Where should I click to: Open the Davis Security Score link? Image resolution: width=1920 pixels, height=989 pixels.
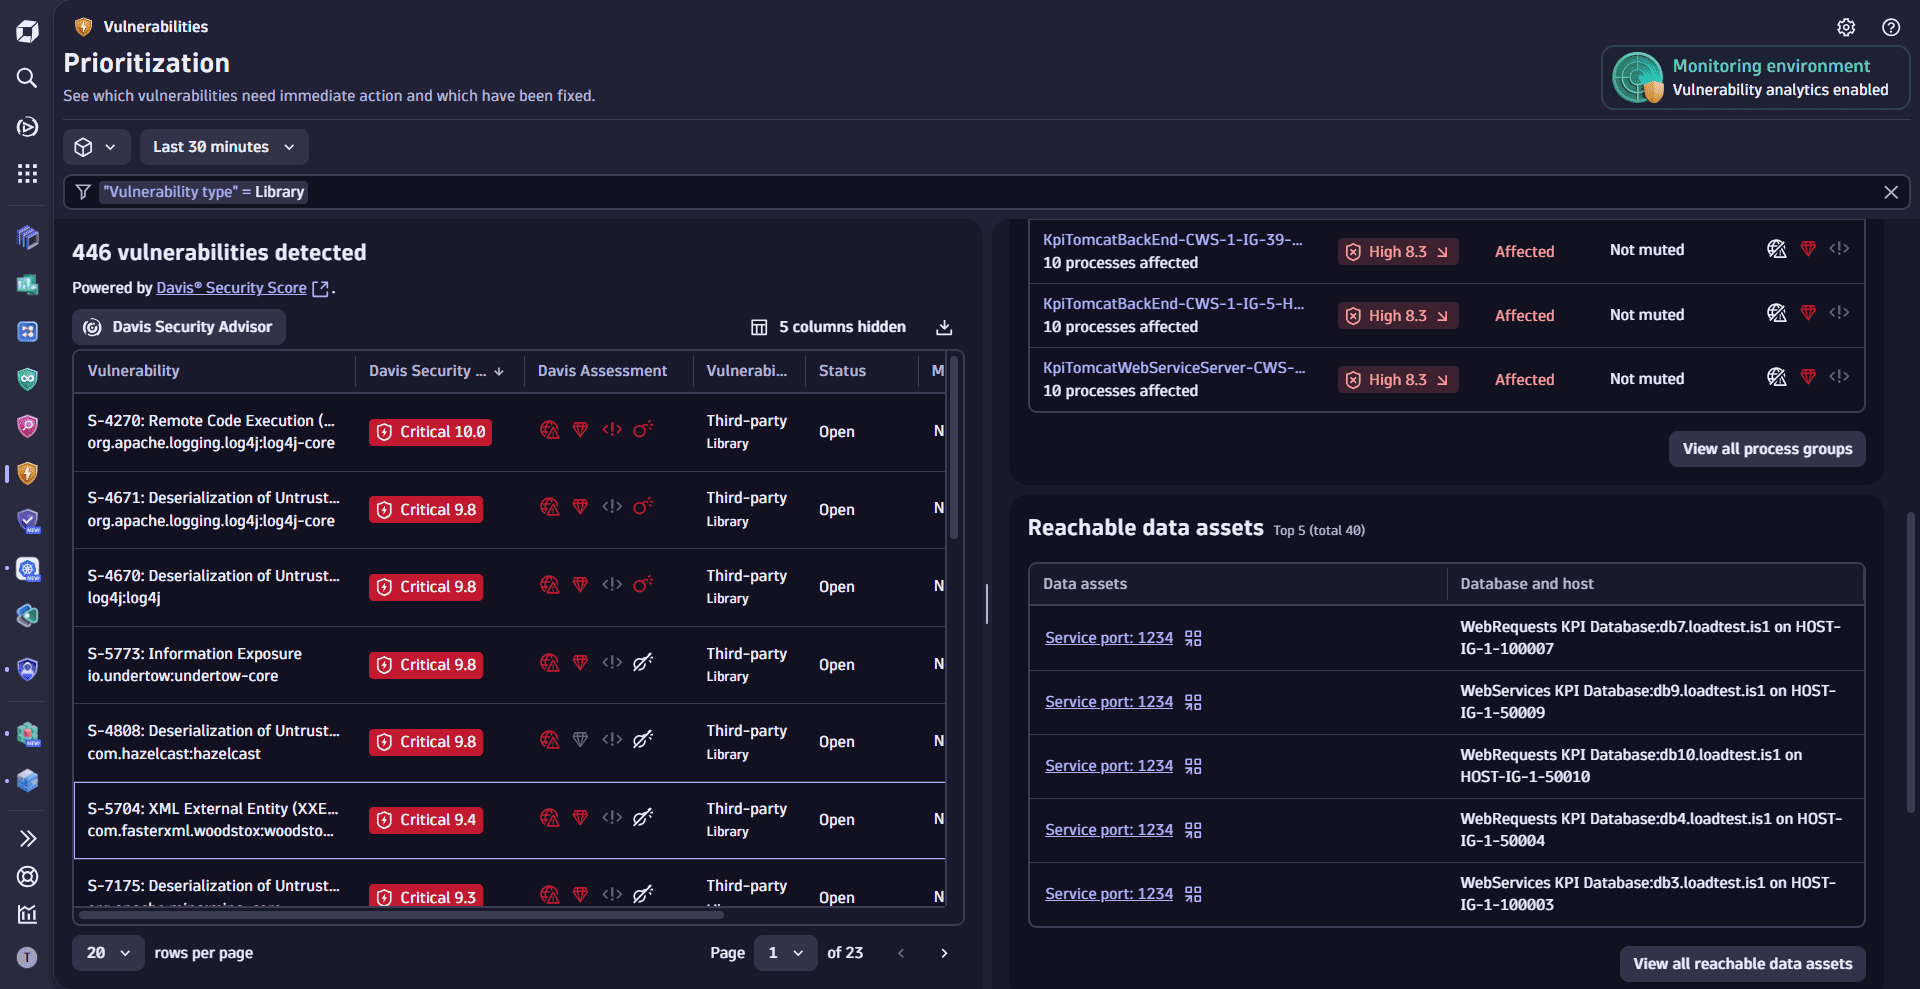pos(242,288)
